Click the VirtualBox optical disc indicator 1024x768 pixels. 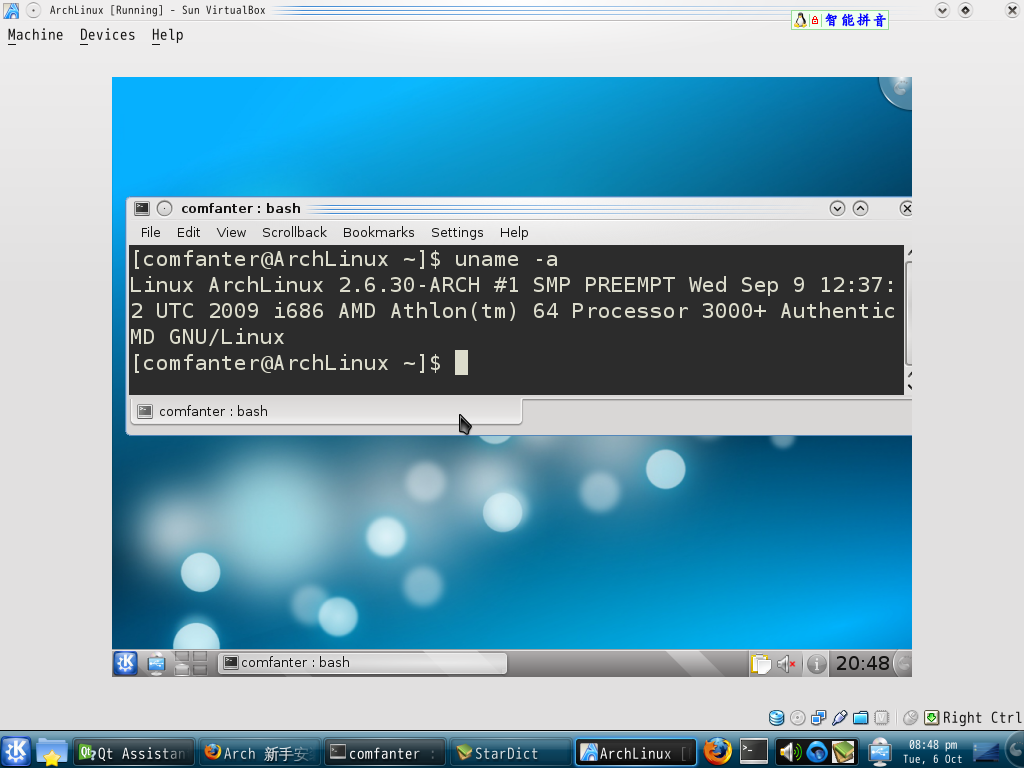click(797, 718)
